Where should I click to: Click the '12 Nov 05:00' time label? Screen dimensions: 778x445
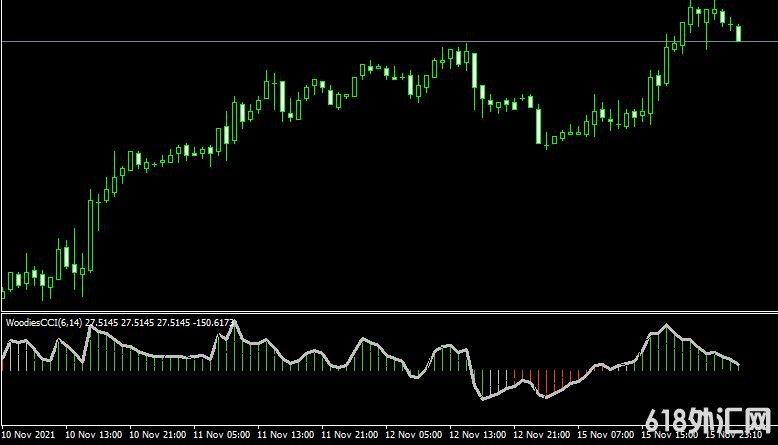coord(413,435)
